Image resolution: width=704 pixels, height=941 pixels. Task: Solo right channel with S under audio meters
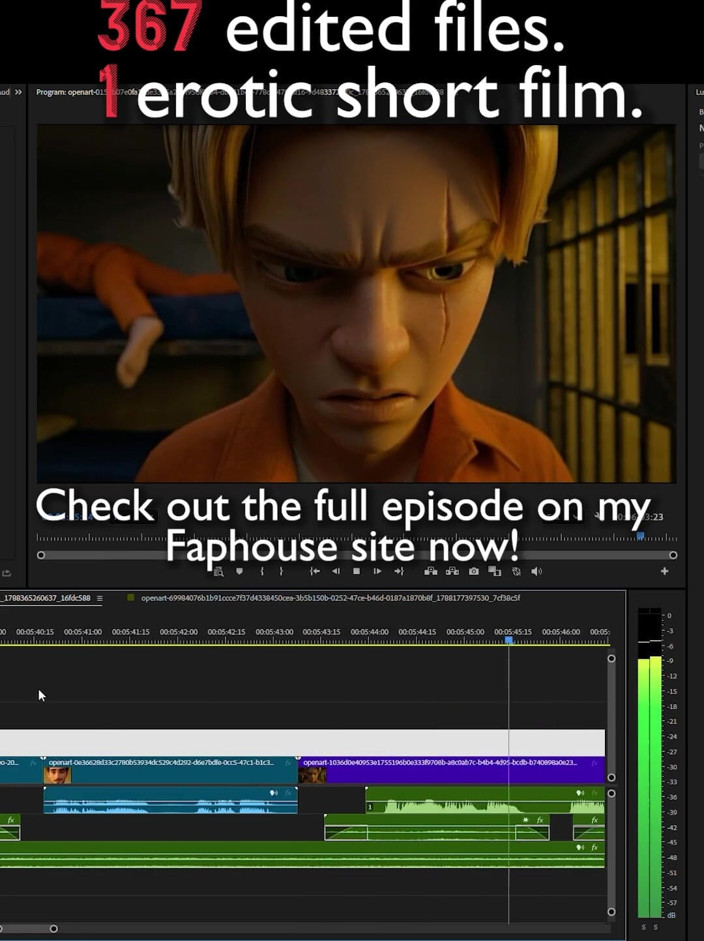(x=655, y=928)
